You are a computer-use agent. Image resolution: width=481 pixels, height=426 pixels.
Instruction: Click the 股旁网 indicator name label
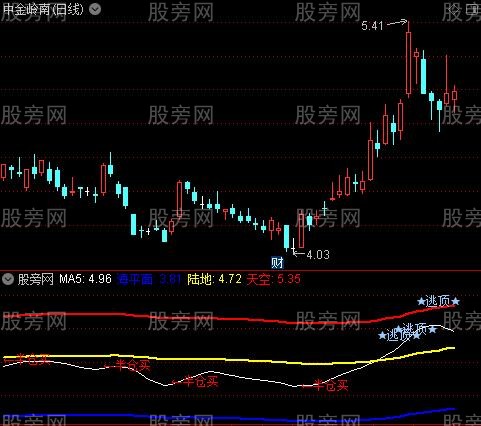(x=36, y=279)
